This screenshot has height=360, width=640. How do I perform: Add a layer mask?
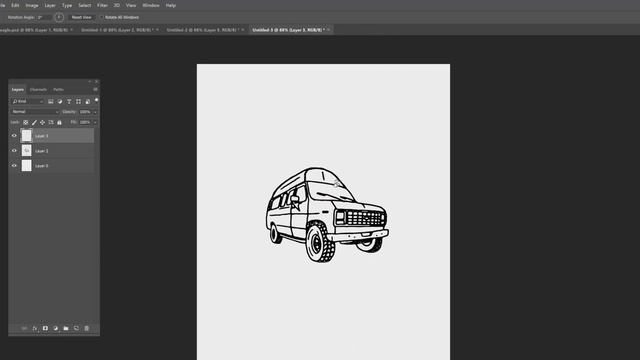(45, 328)
